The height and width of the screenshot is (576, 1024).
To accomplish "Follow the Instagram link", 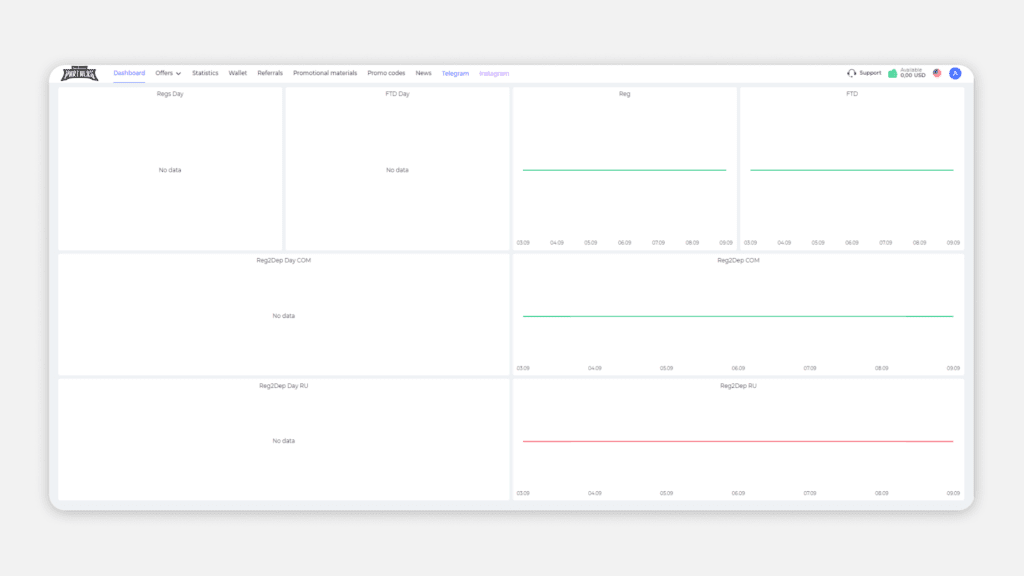I will 494,74.
